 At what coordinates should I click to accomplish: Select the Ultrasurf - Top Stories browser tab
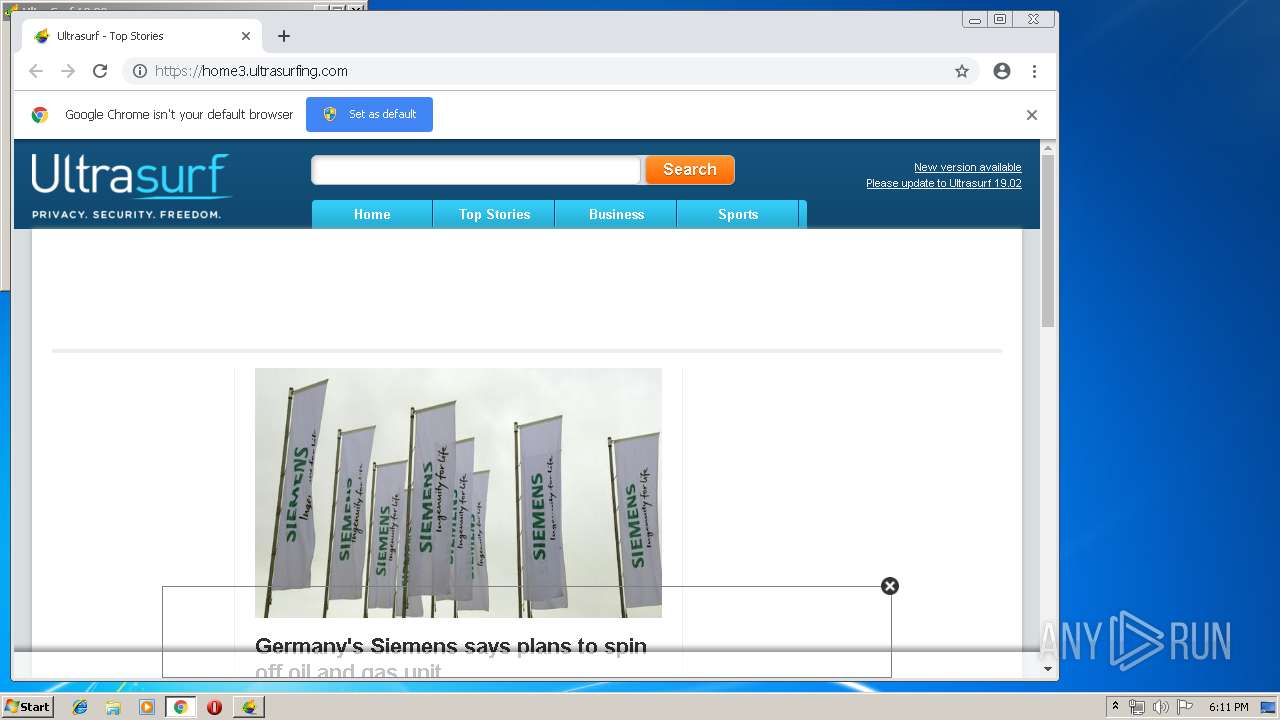(141, 36)
